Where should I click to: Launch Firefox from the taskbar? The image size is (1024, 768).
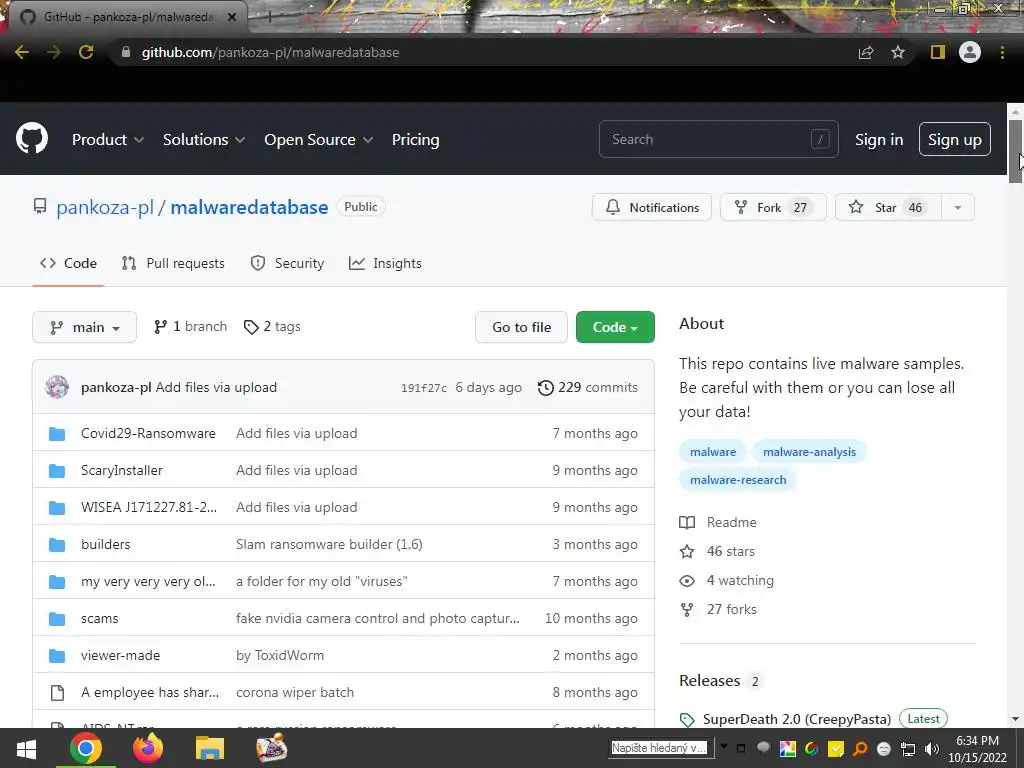(x=148, y=748)
